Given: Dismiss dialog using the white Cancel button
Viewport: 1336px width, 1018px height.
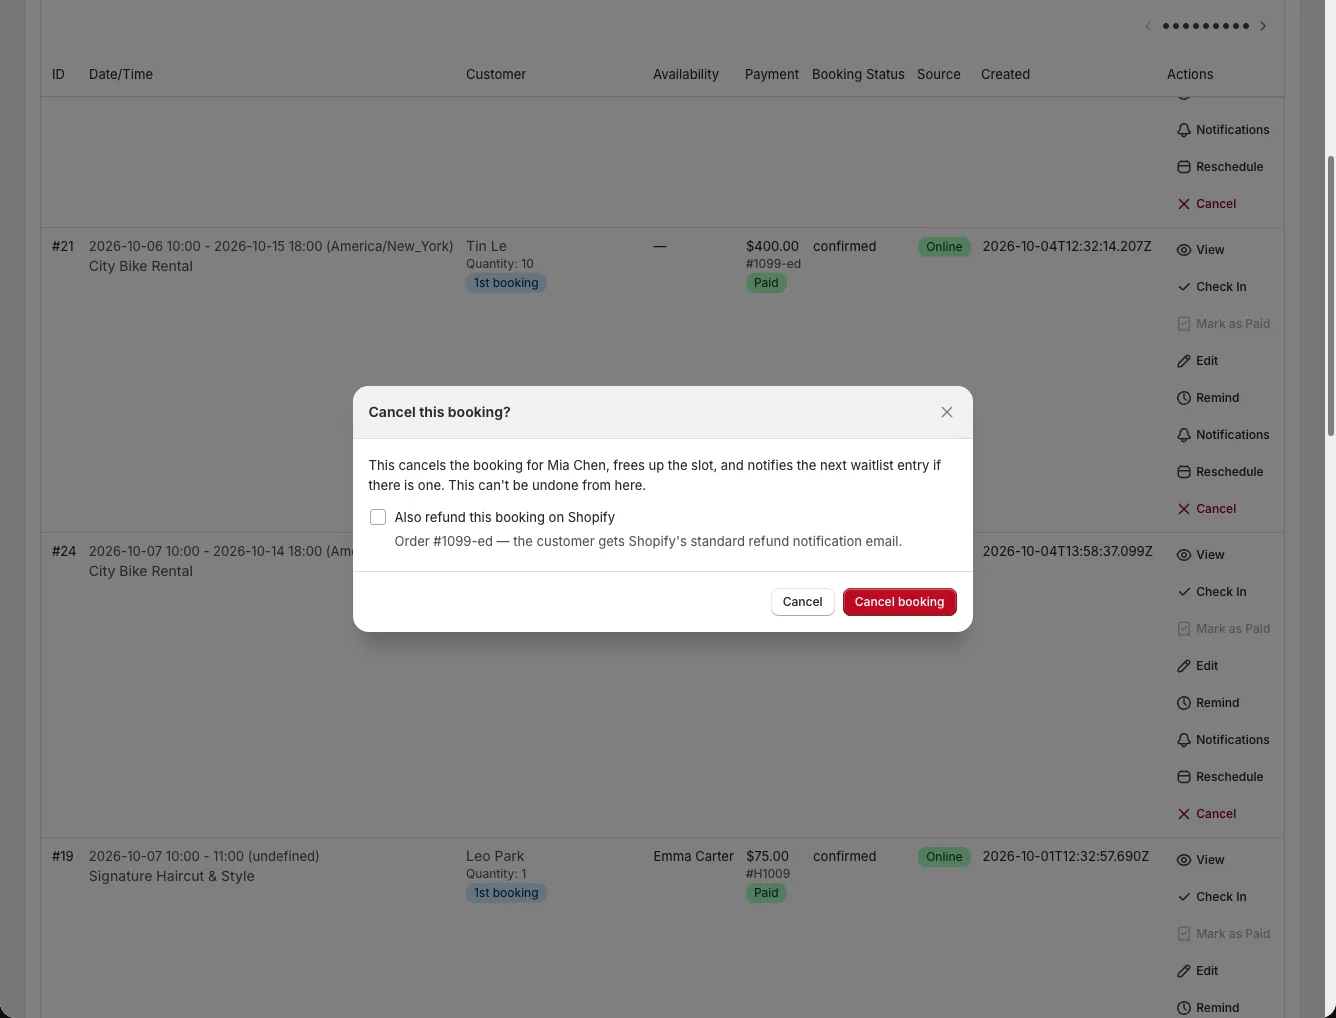Looking at the screenshot, I should click(x=802, y=602).
